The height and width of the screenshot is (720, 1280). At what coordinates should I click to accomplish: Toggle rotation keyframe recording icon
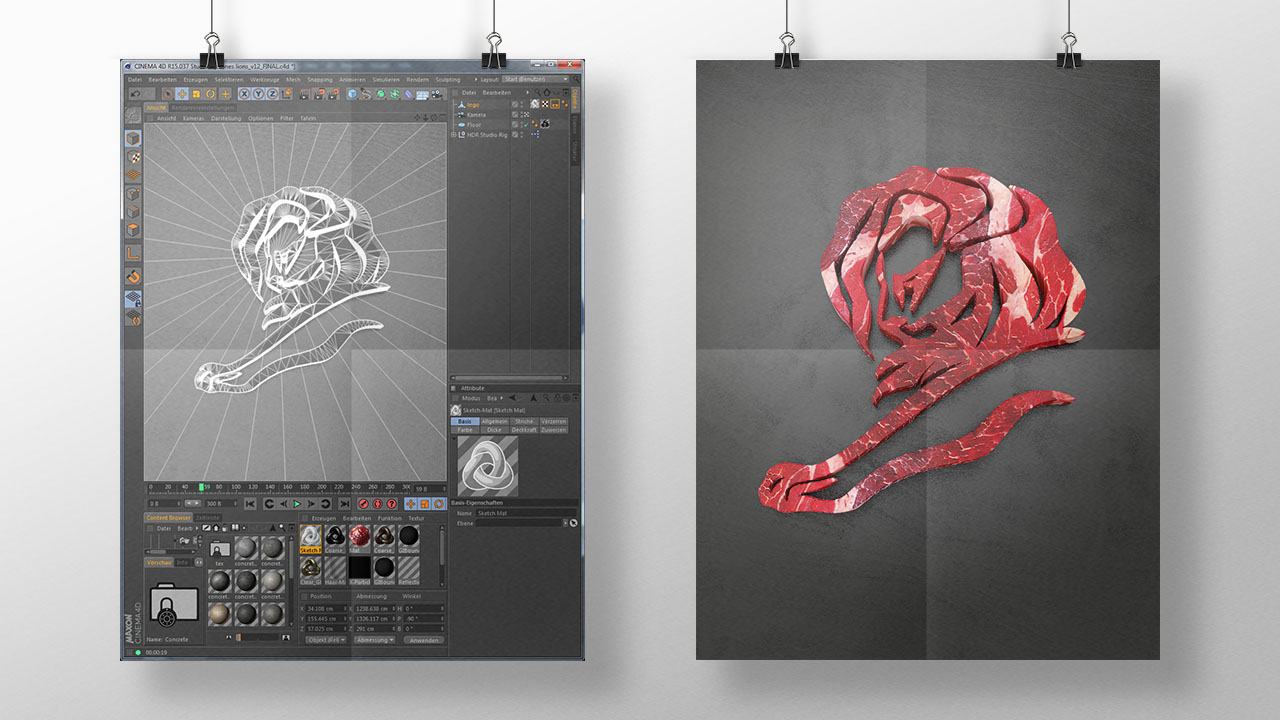coord(438,504)
